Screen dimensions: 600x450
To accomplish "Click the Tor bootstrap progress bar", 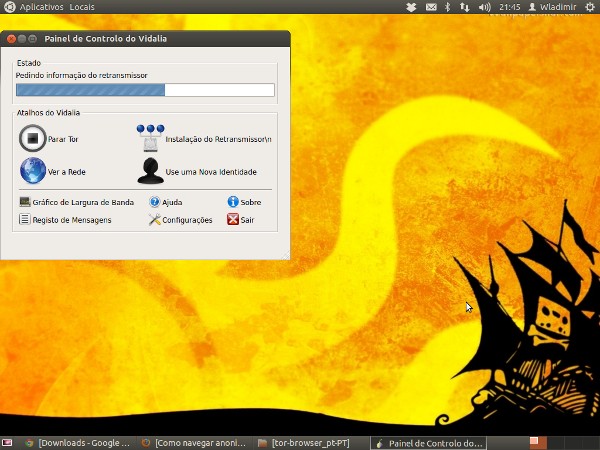I will coord(145,90).
